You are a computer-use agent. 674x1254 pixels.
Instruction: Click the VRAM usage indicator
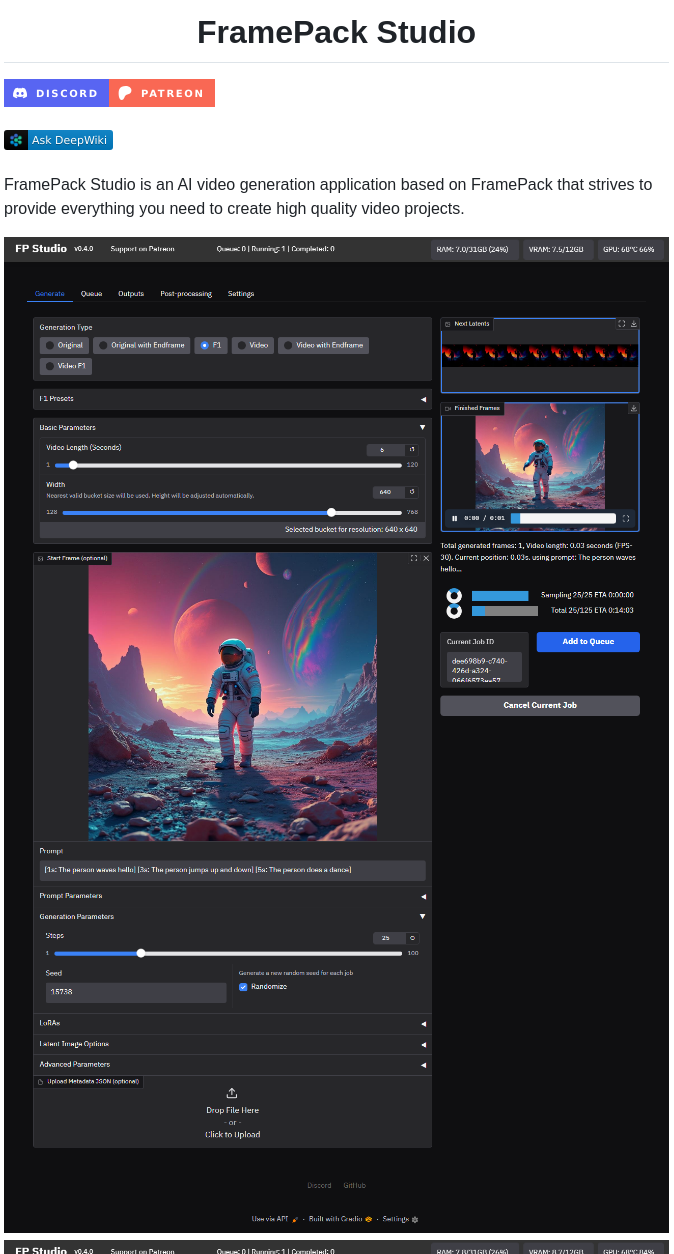point(558,249)
